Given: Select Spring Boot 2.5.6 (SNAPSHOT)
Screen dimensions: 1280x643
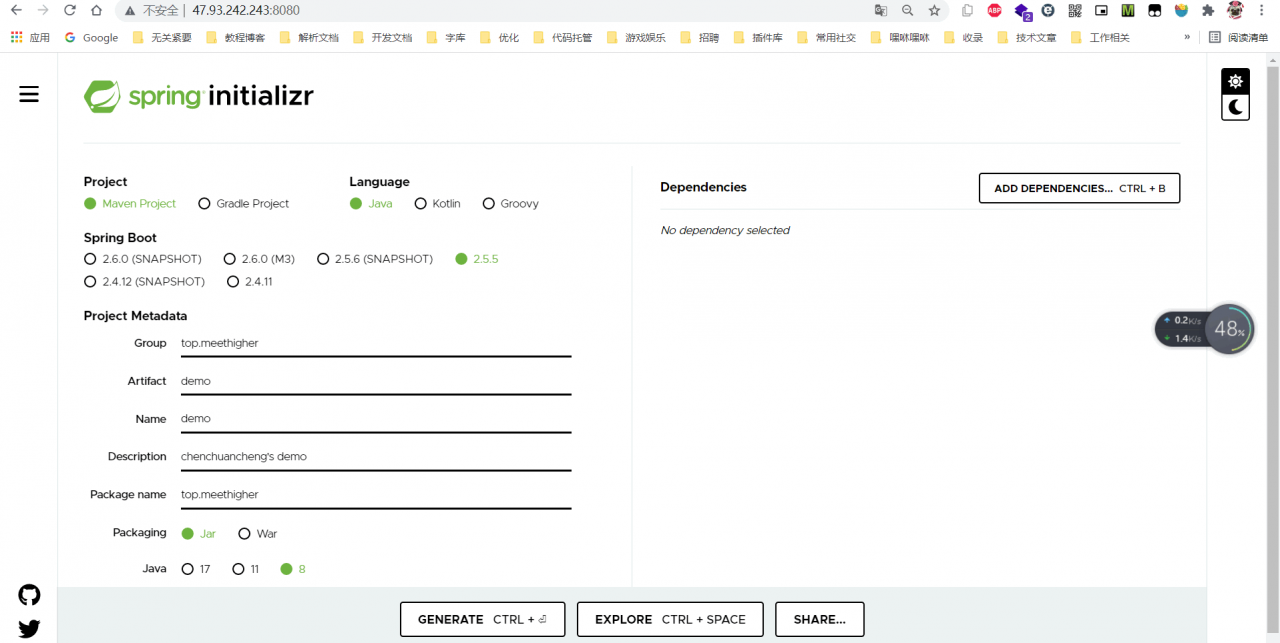Looking at the screenshot, I should [375, 259].
